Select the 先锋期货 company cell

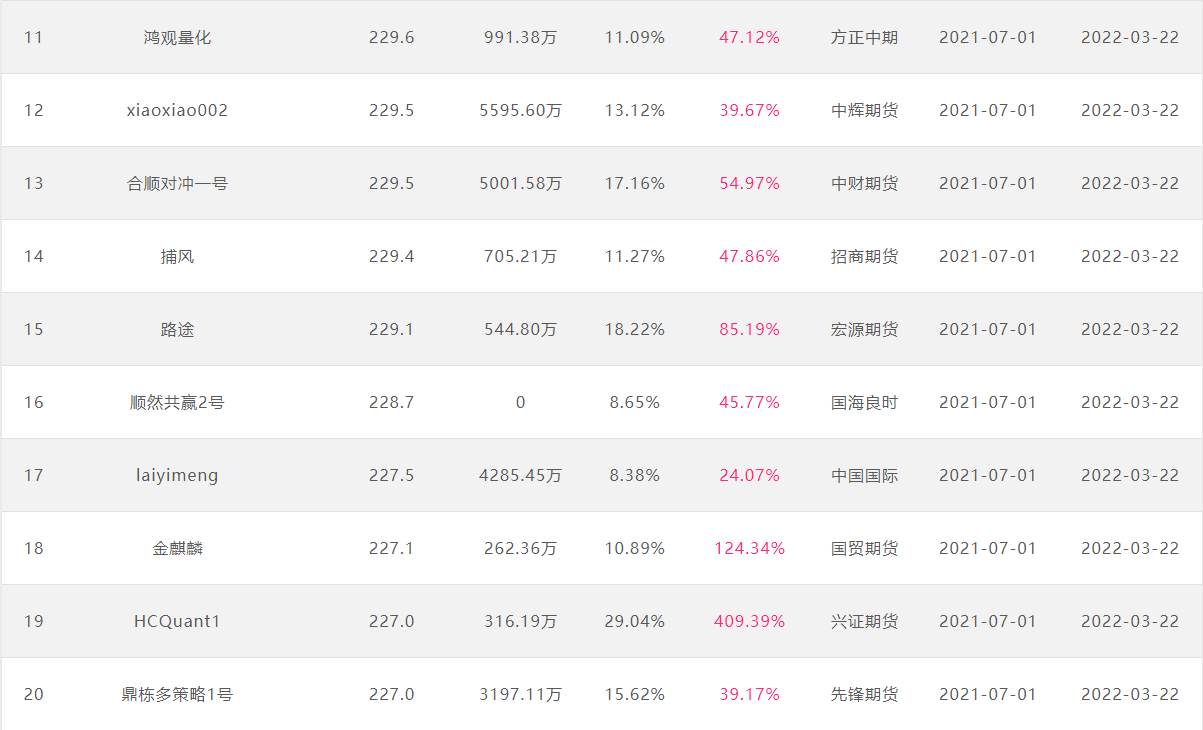pos(864,695)
